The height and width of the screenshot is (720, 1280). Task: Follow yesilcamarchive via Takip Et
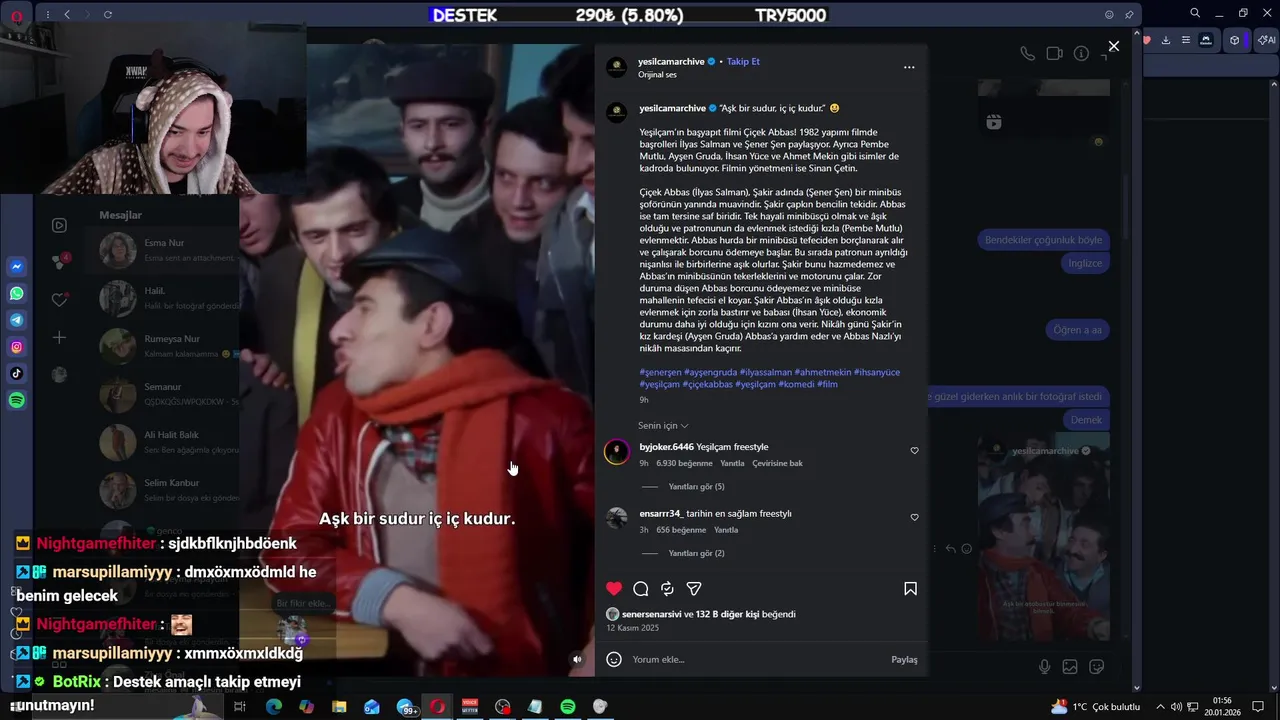(x=743, y=62)
